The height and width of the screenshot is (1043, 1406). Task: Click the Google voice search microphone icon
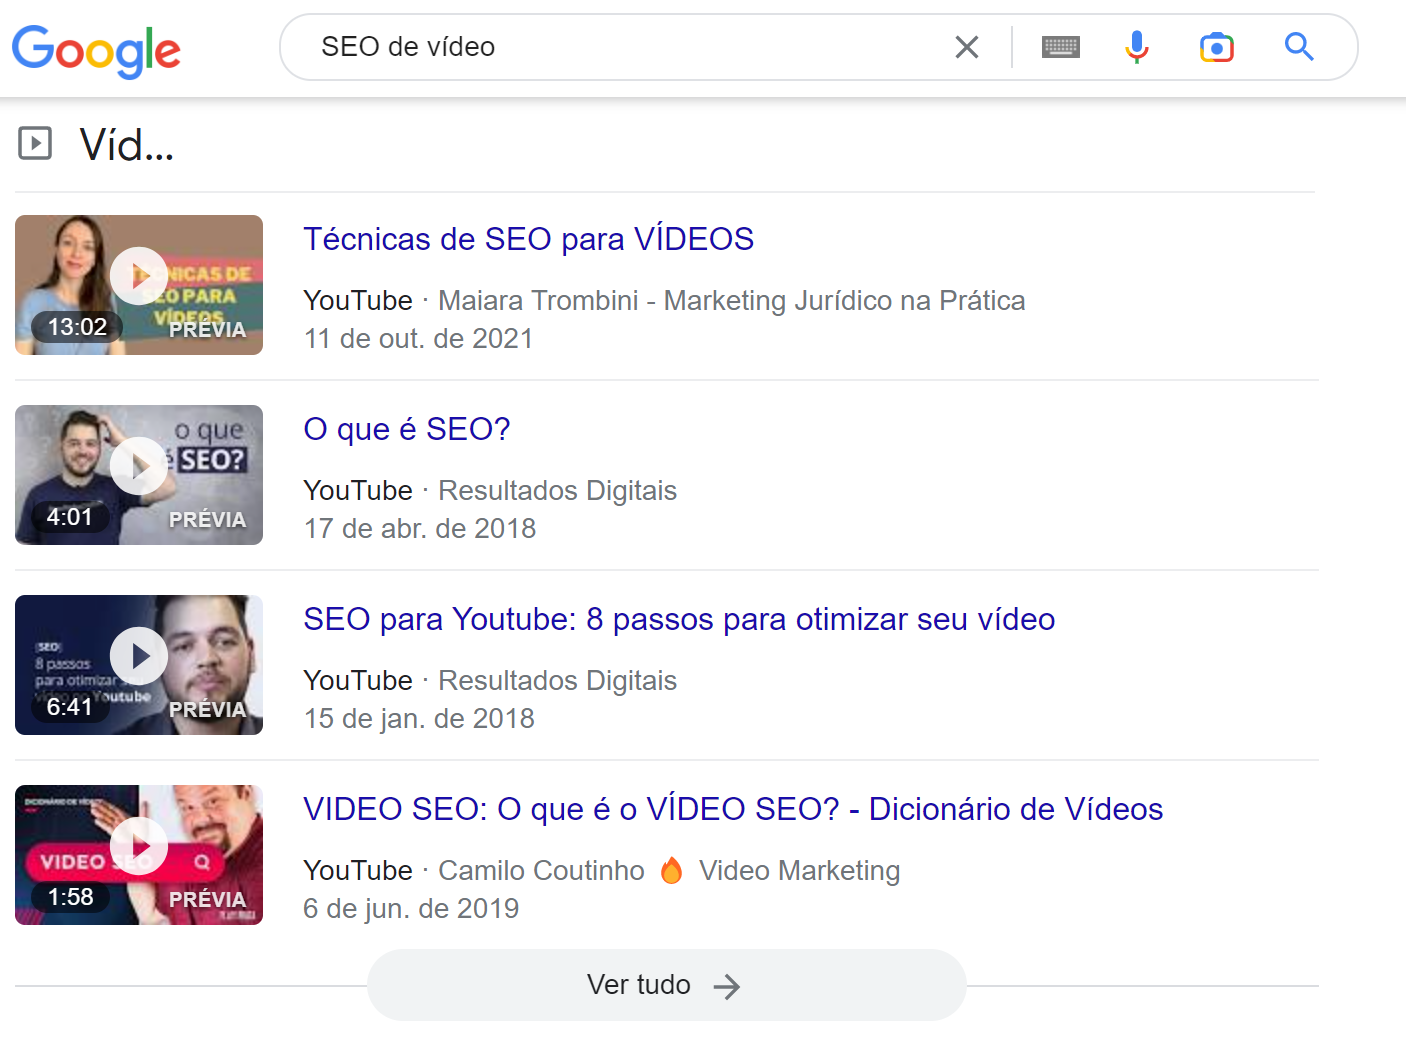[1137, 46]
